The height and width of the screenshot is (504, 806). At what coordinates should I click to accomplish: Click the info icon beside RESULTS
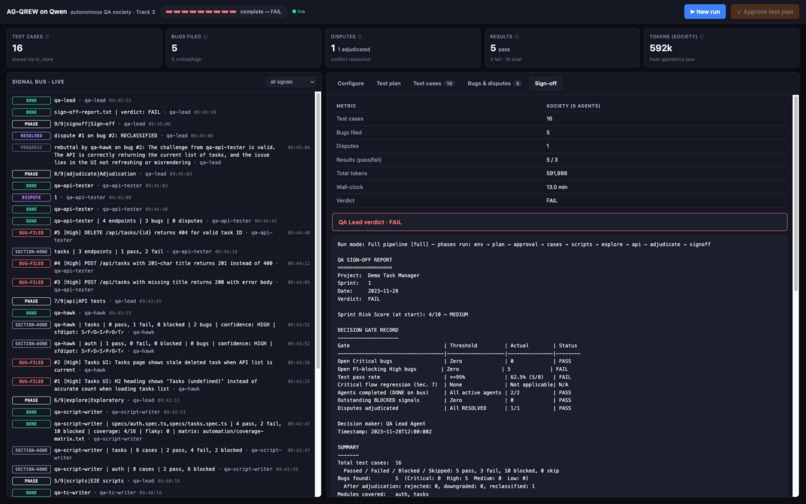(517, 37)
